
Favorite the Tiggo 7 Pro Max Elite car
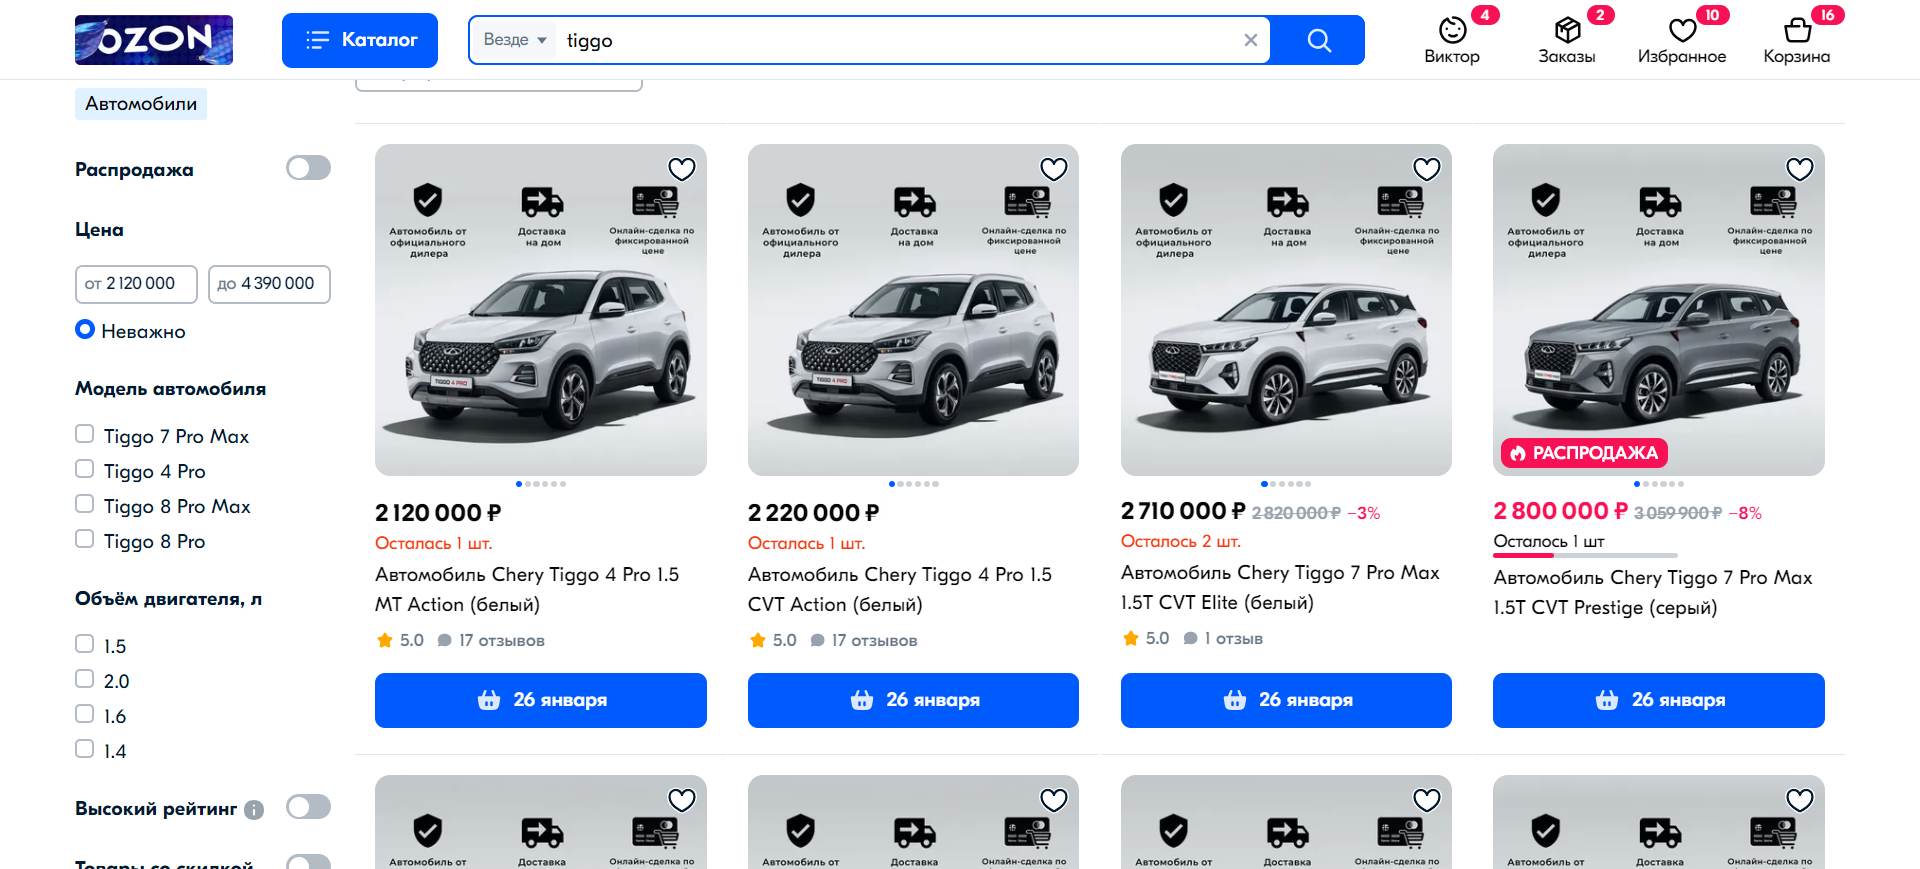1427,169
